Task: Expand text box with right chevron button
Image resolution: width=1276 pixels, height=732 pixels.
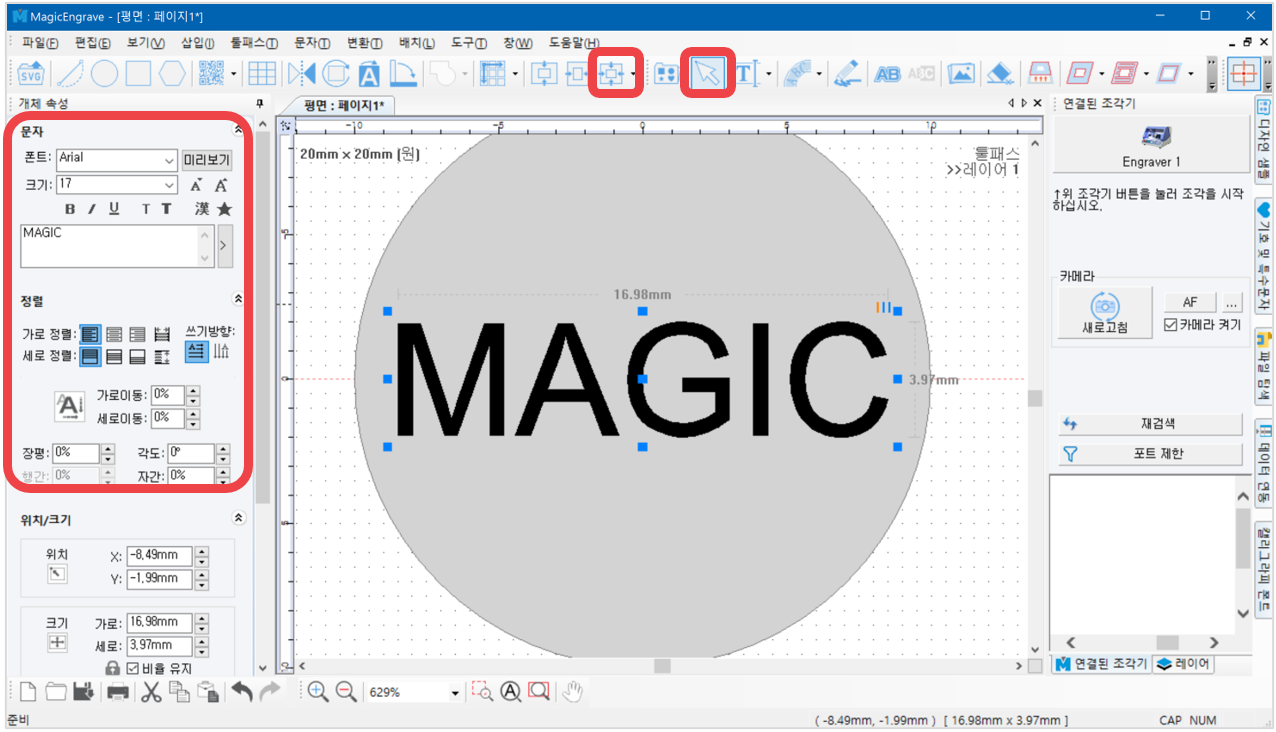Action: pos(224,245)
